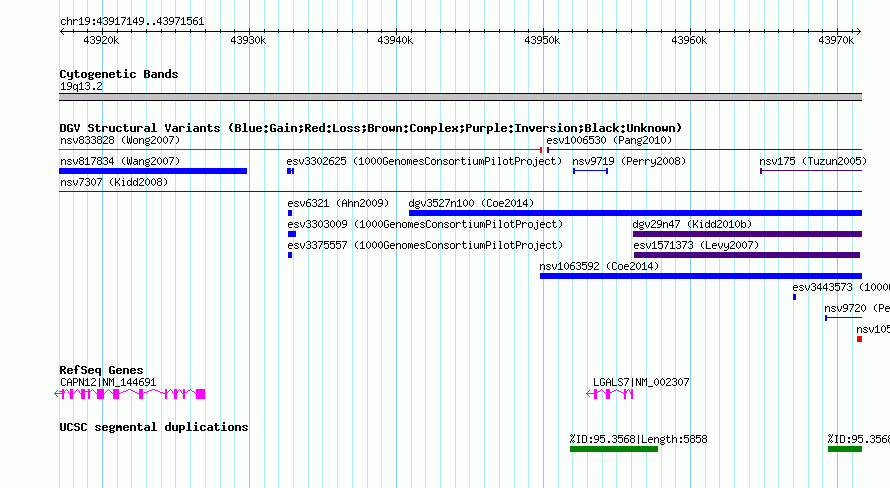Image resolution: width=890 pixels, height=488 pixels.
Task: Click the 43930k ruler tick label
Action: (248, 40)
